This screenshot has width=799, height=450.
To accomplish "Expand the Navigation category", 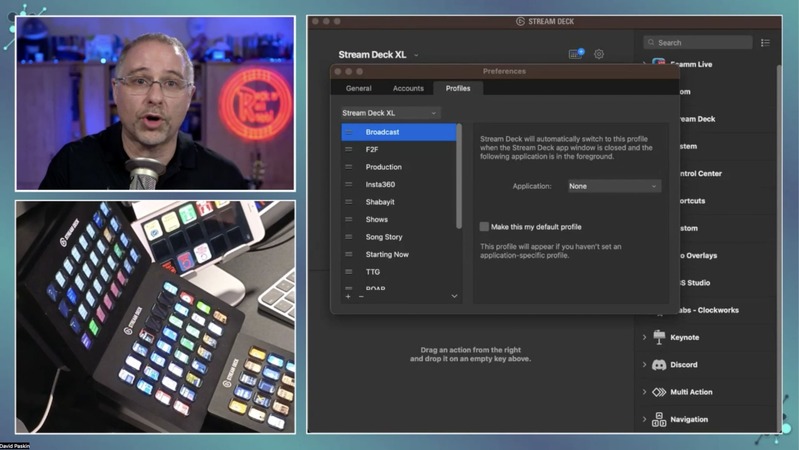I will (644, 419).
